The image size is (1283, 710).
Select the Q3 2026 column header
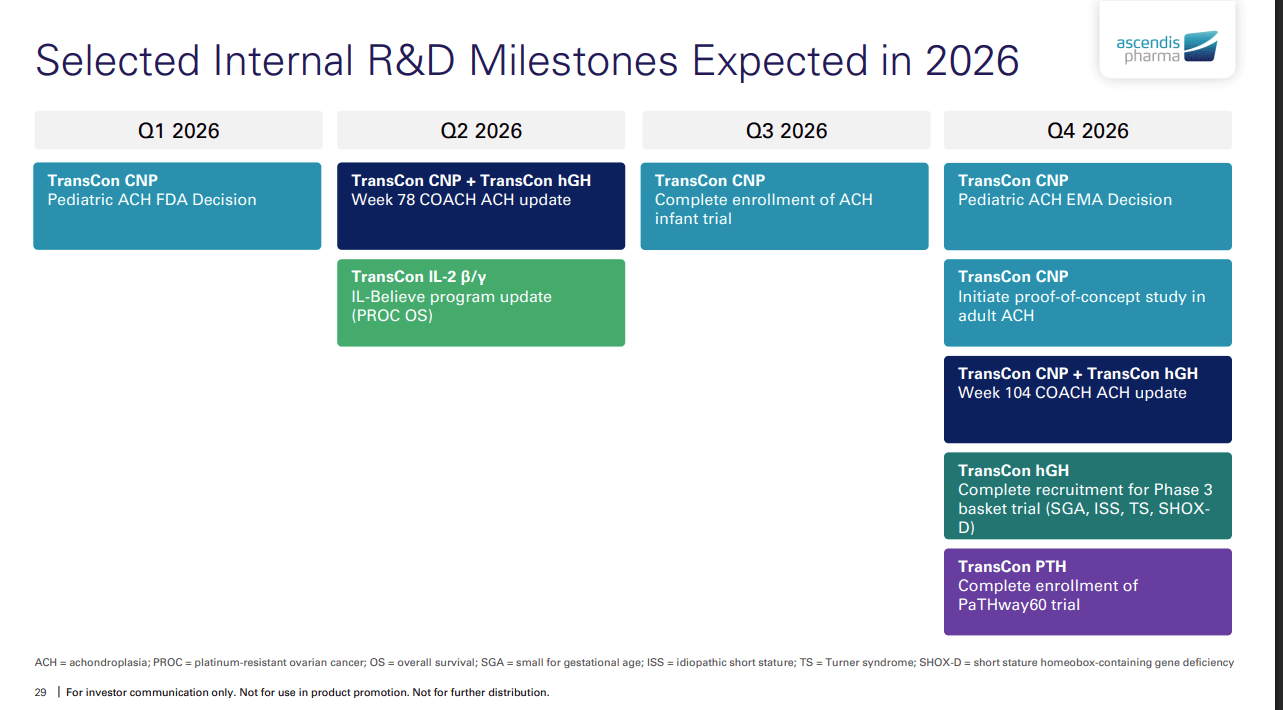click(786, 130)
